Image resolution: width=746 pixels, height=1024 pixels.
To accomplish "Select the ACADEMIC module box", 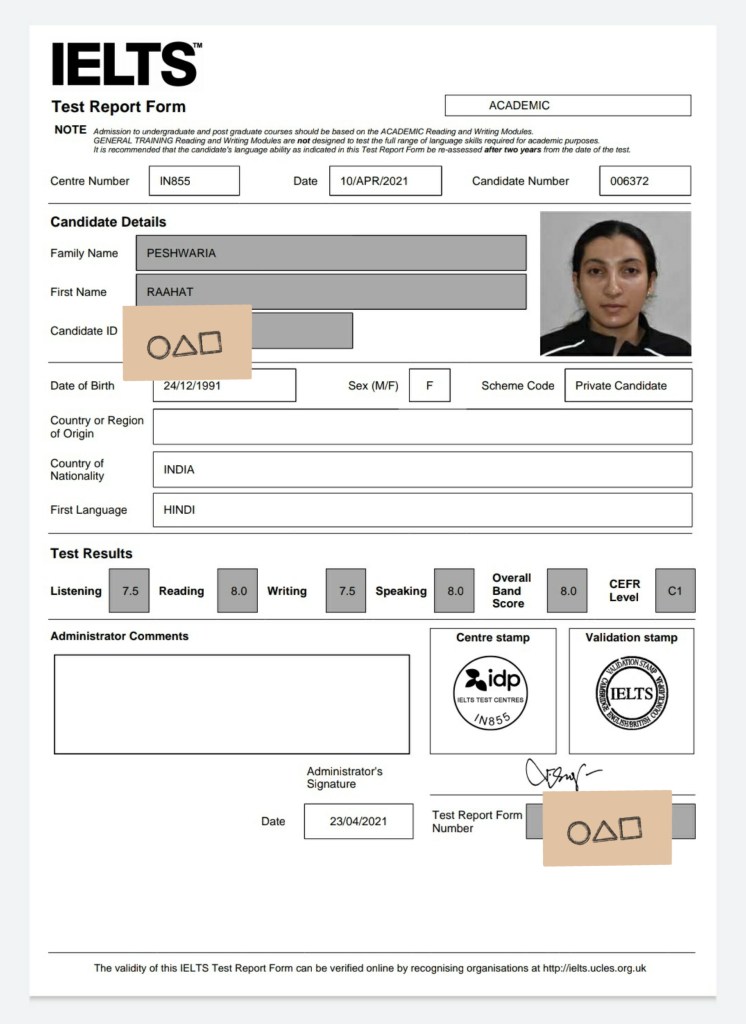I will click(x=567, y=105).
